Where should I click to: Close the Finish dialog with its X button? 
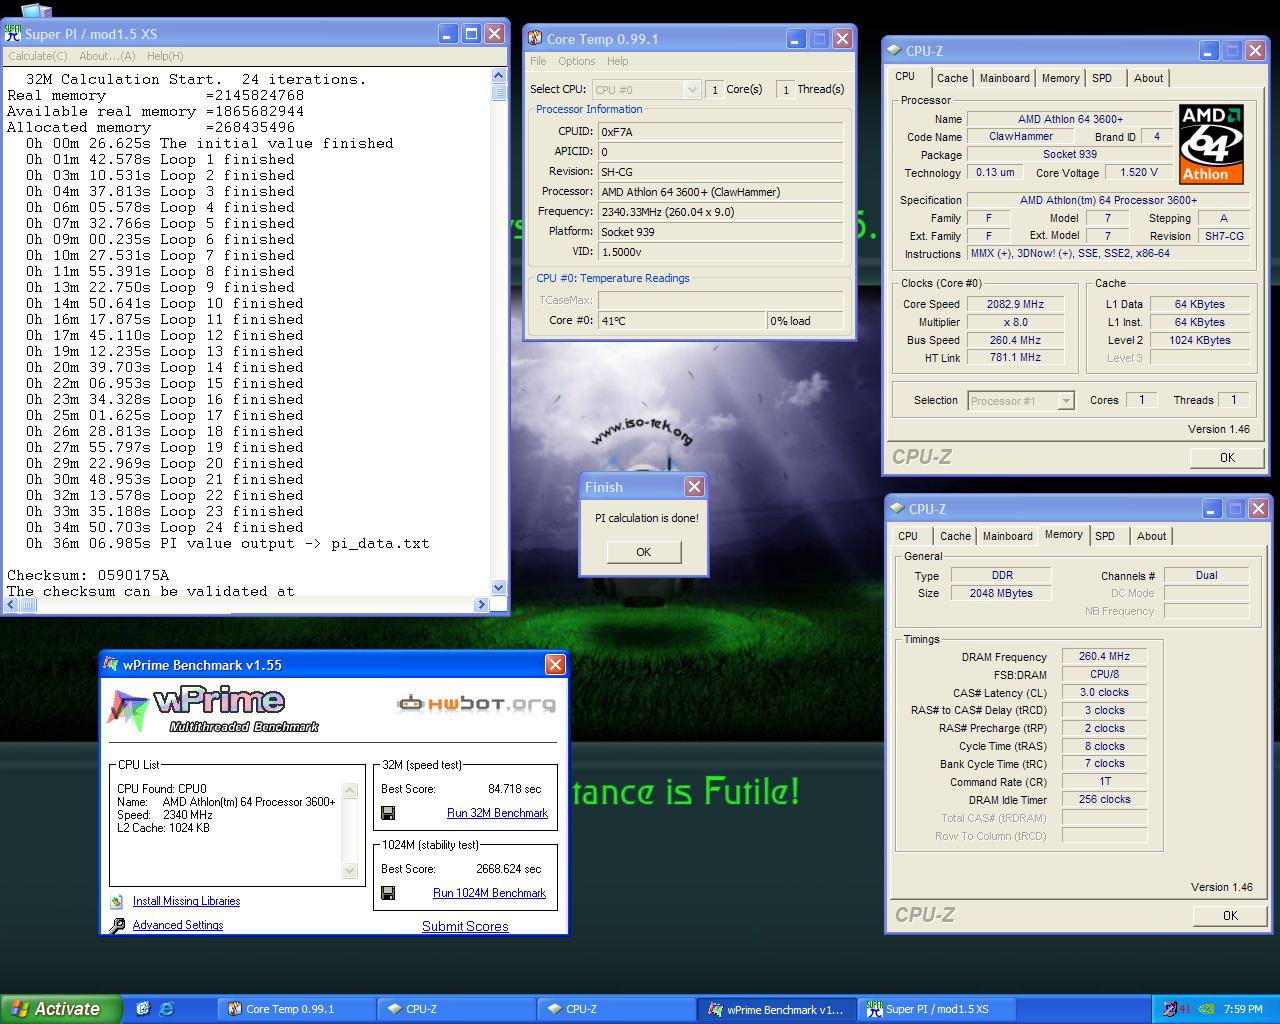point(694,487)
